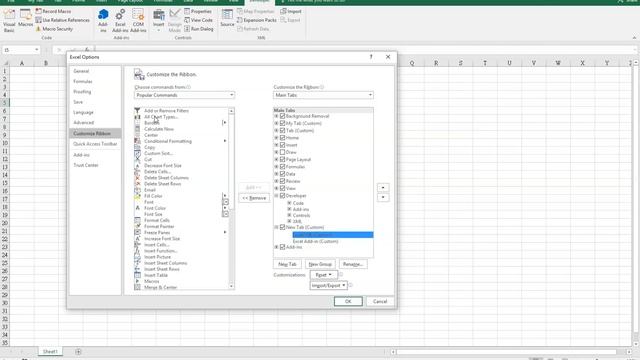Open the Insert controls menu
The image size is (640, 360).
pos(158,20)
